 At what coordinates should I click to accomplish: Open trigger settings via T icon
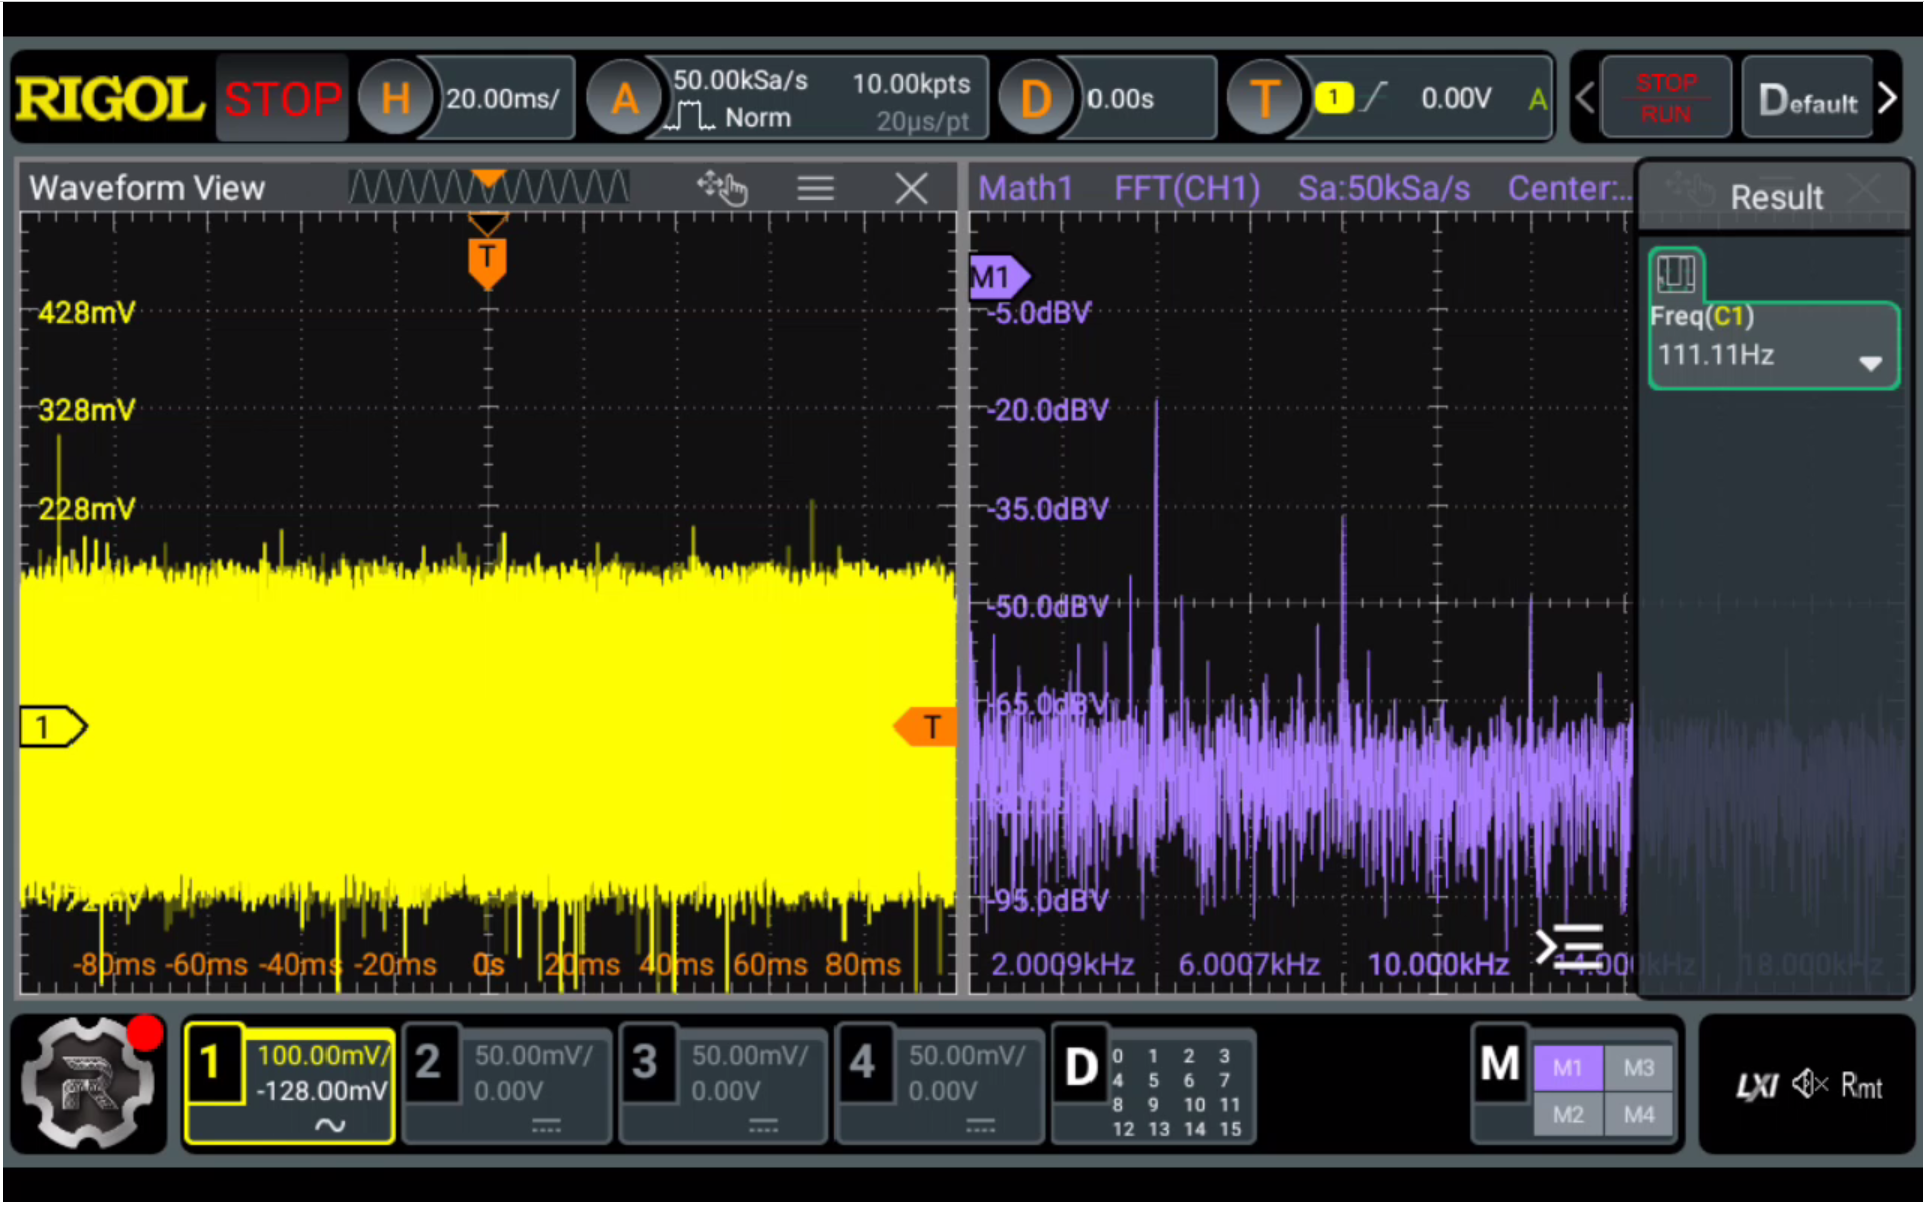tap(1265, 98)
